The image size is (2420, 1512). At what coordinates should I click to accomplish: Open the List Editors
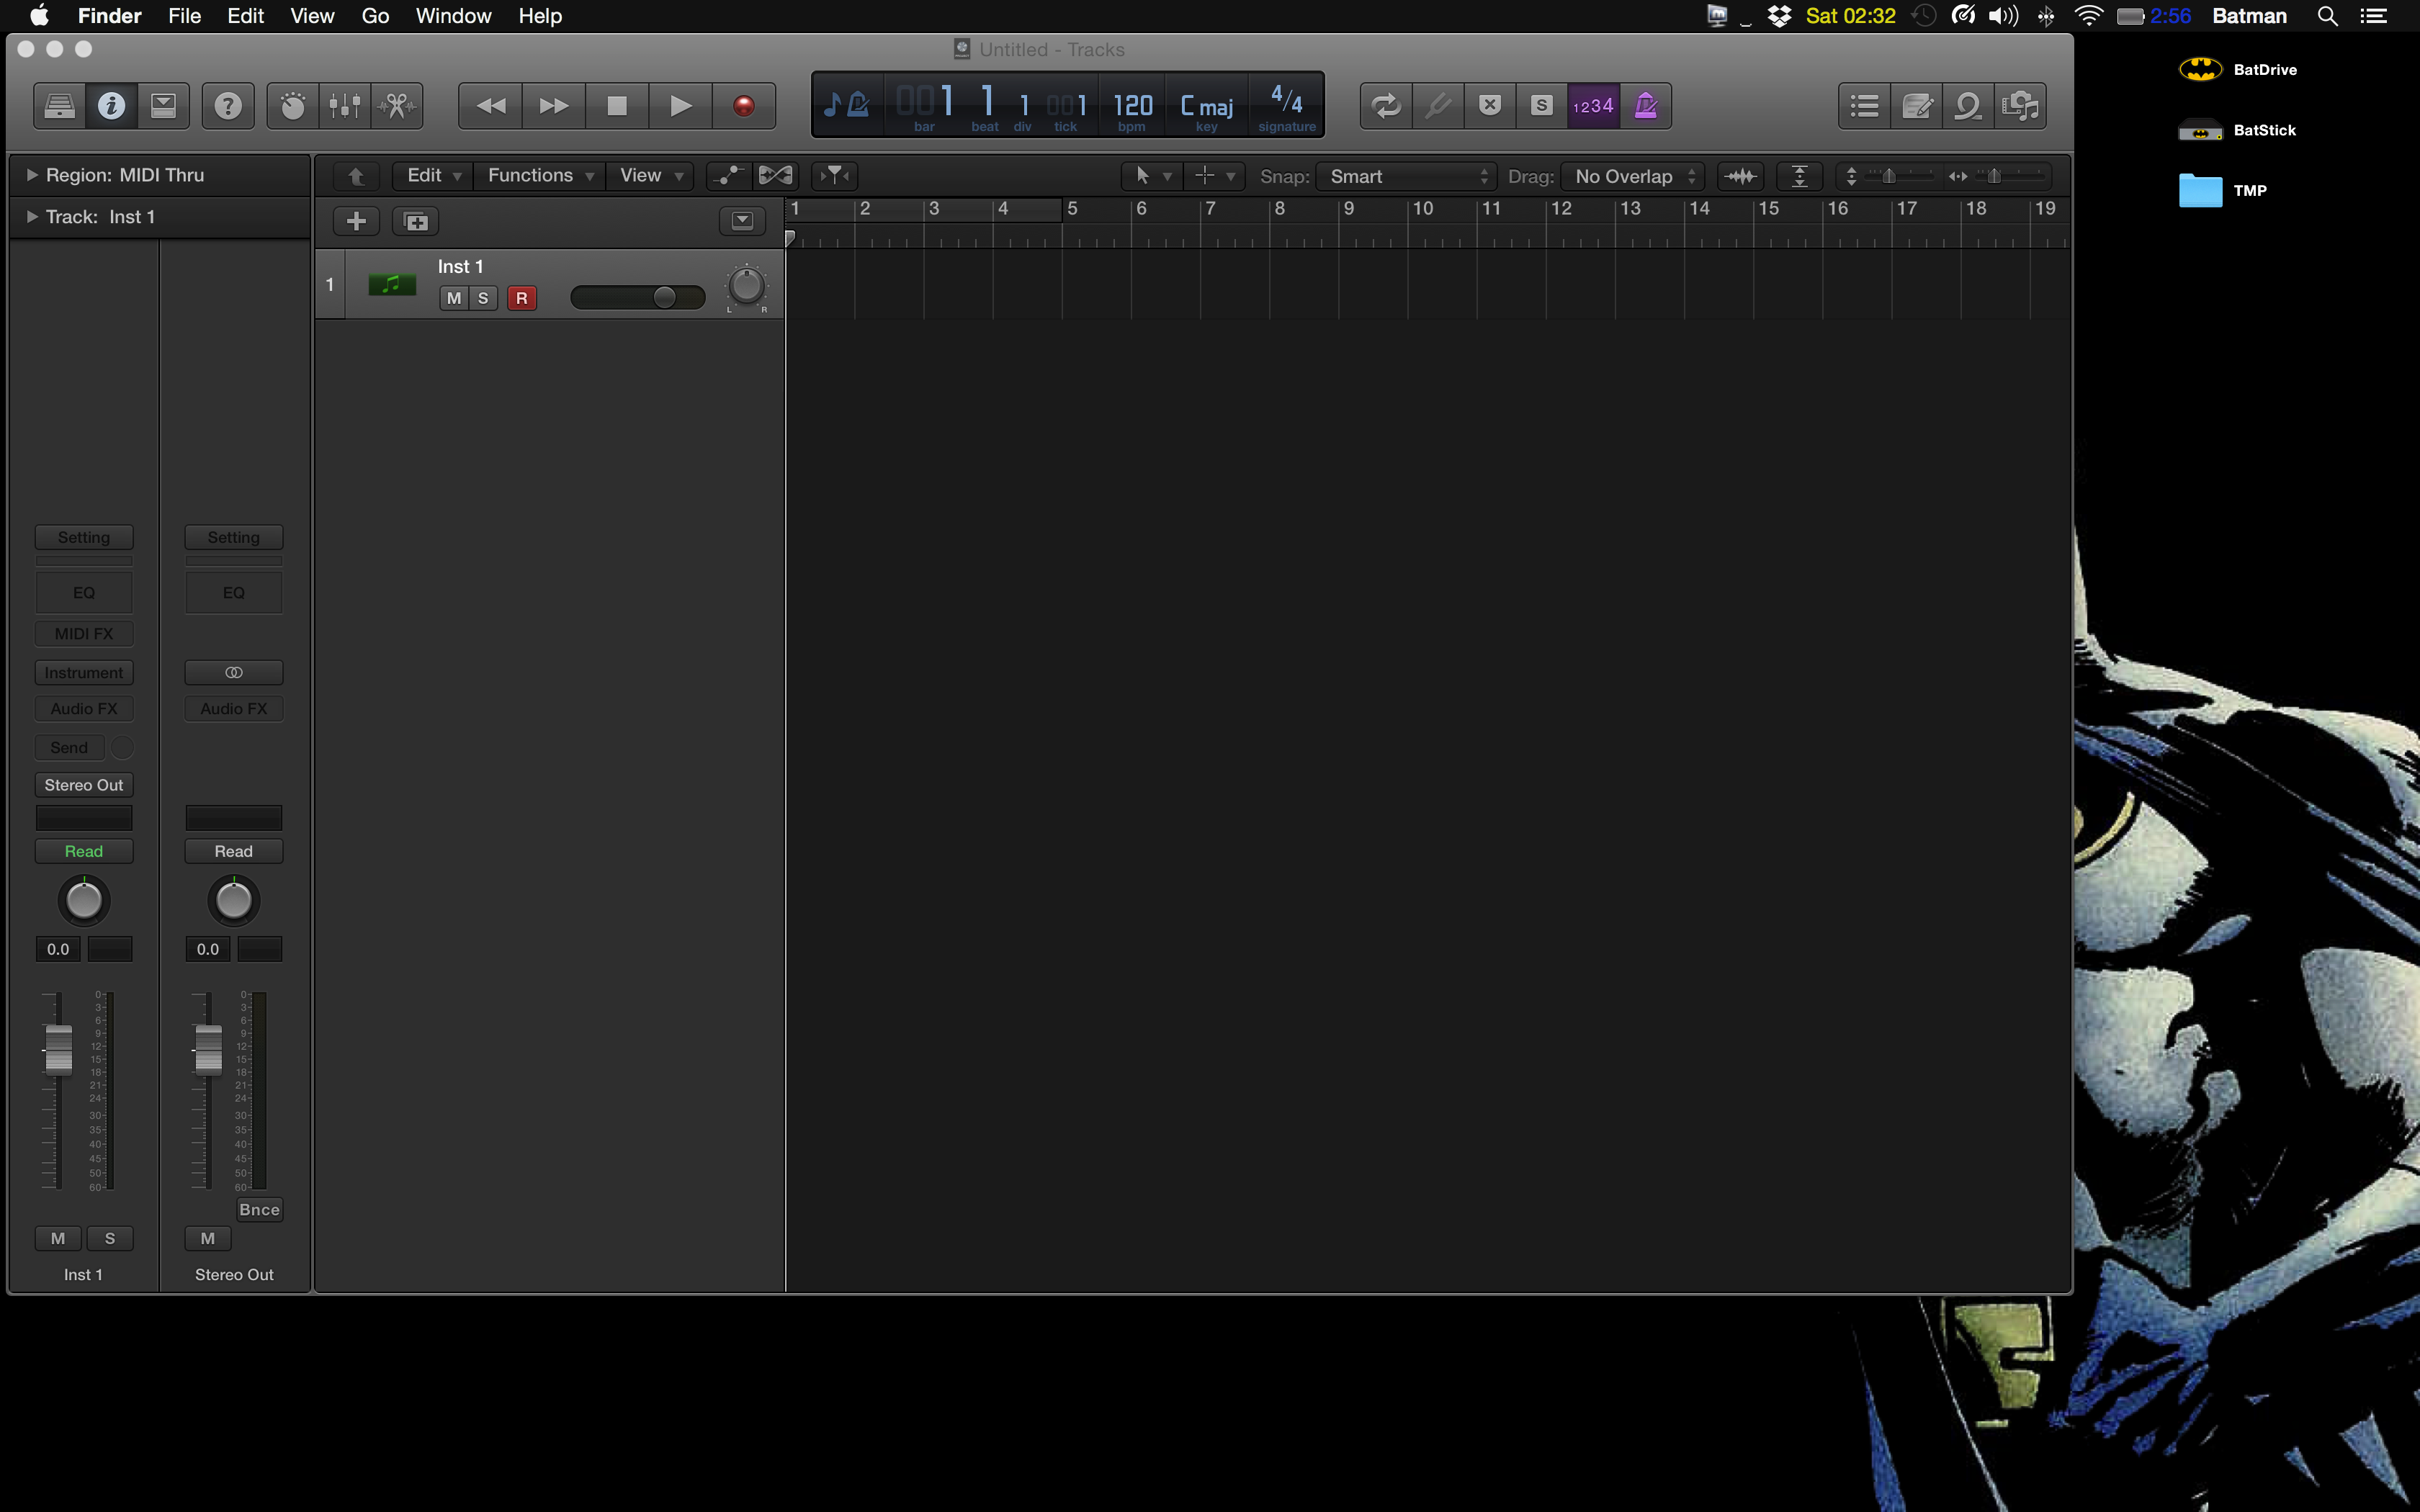click(x=1865, y=106)
